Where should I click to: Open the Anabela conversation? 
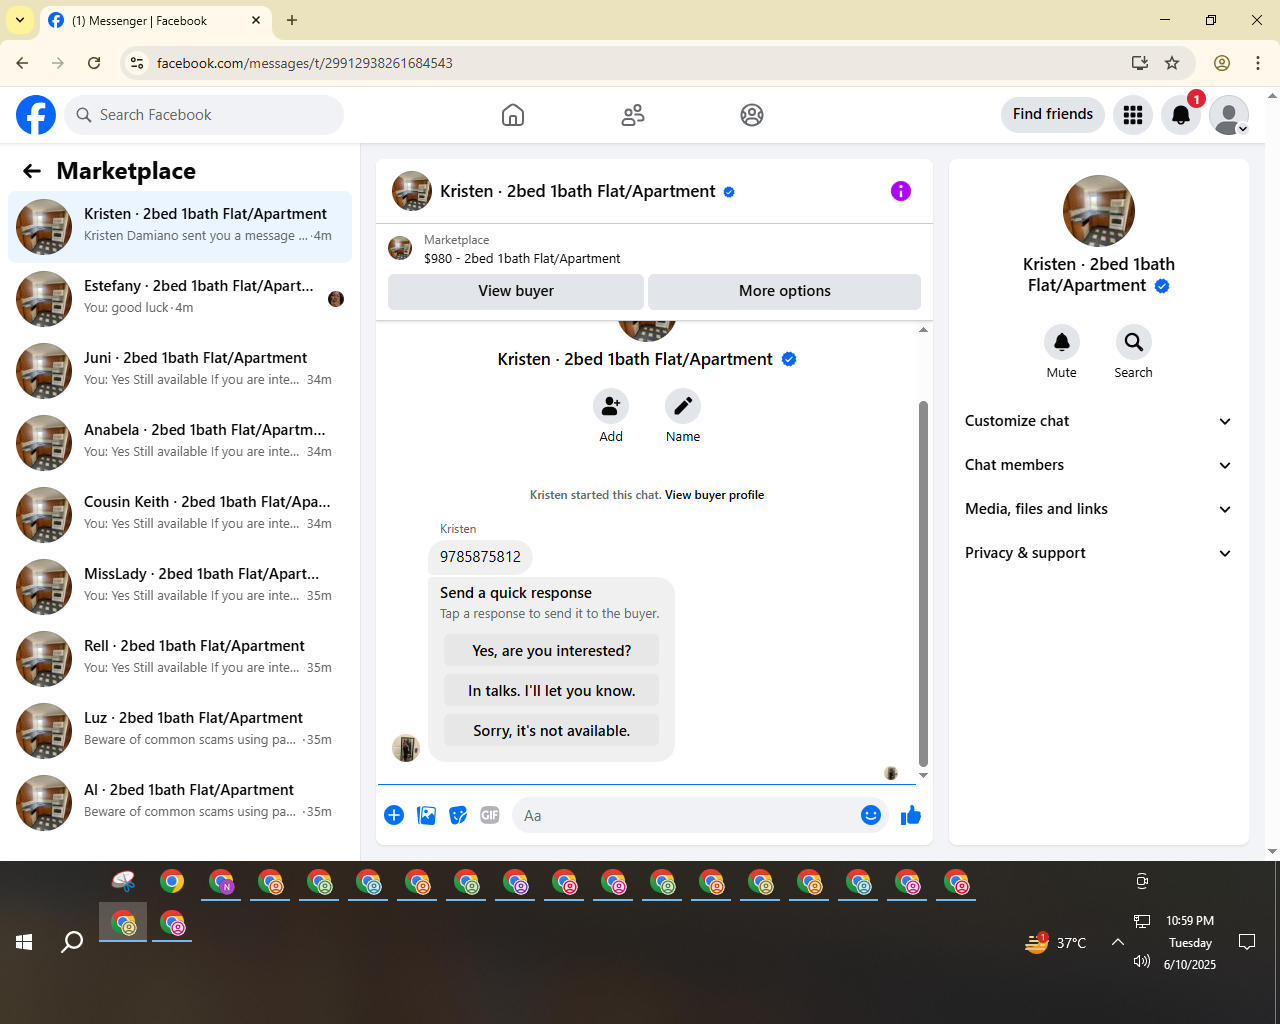180,443
